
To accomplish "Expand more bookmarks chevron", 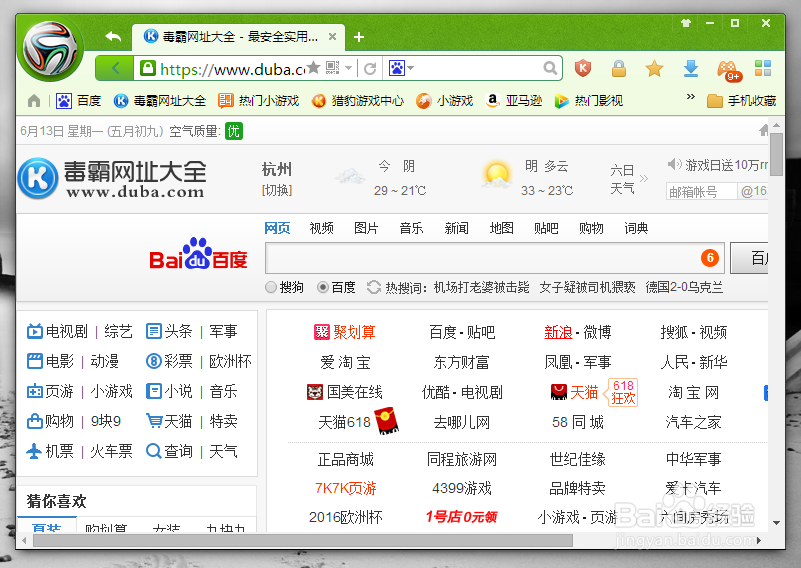I will [x=691, y=97].
